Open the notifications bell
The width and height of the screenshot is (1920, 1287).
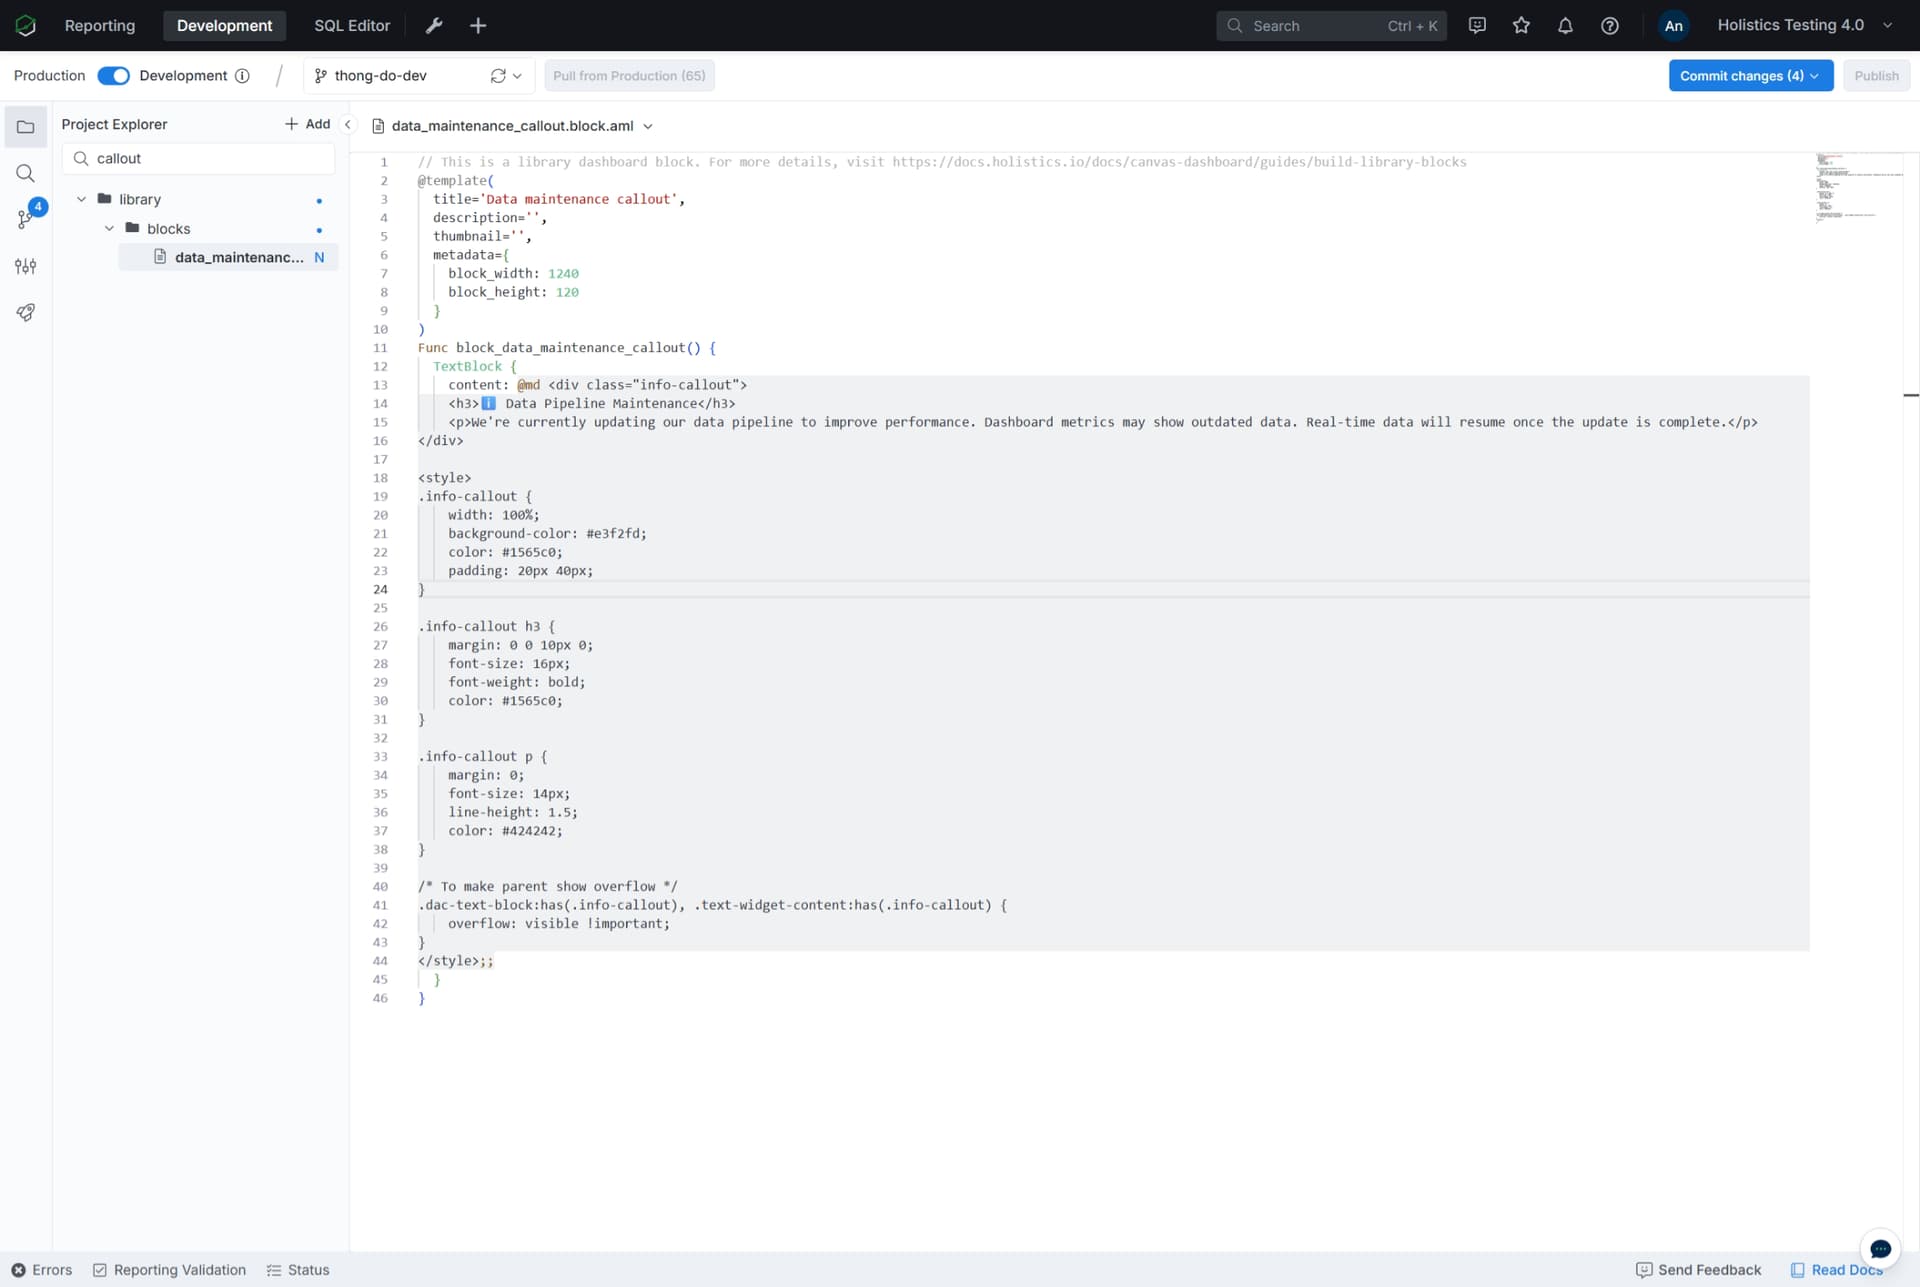[x=1565, y=25]
